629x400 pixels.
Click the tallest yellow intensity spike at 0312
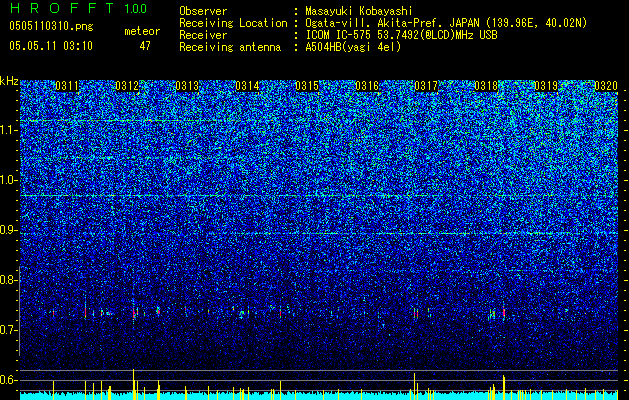[133, 384]
